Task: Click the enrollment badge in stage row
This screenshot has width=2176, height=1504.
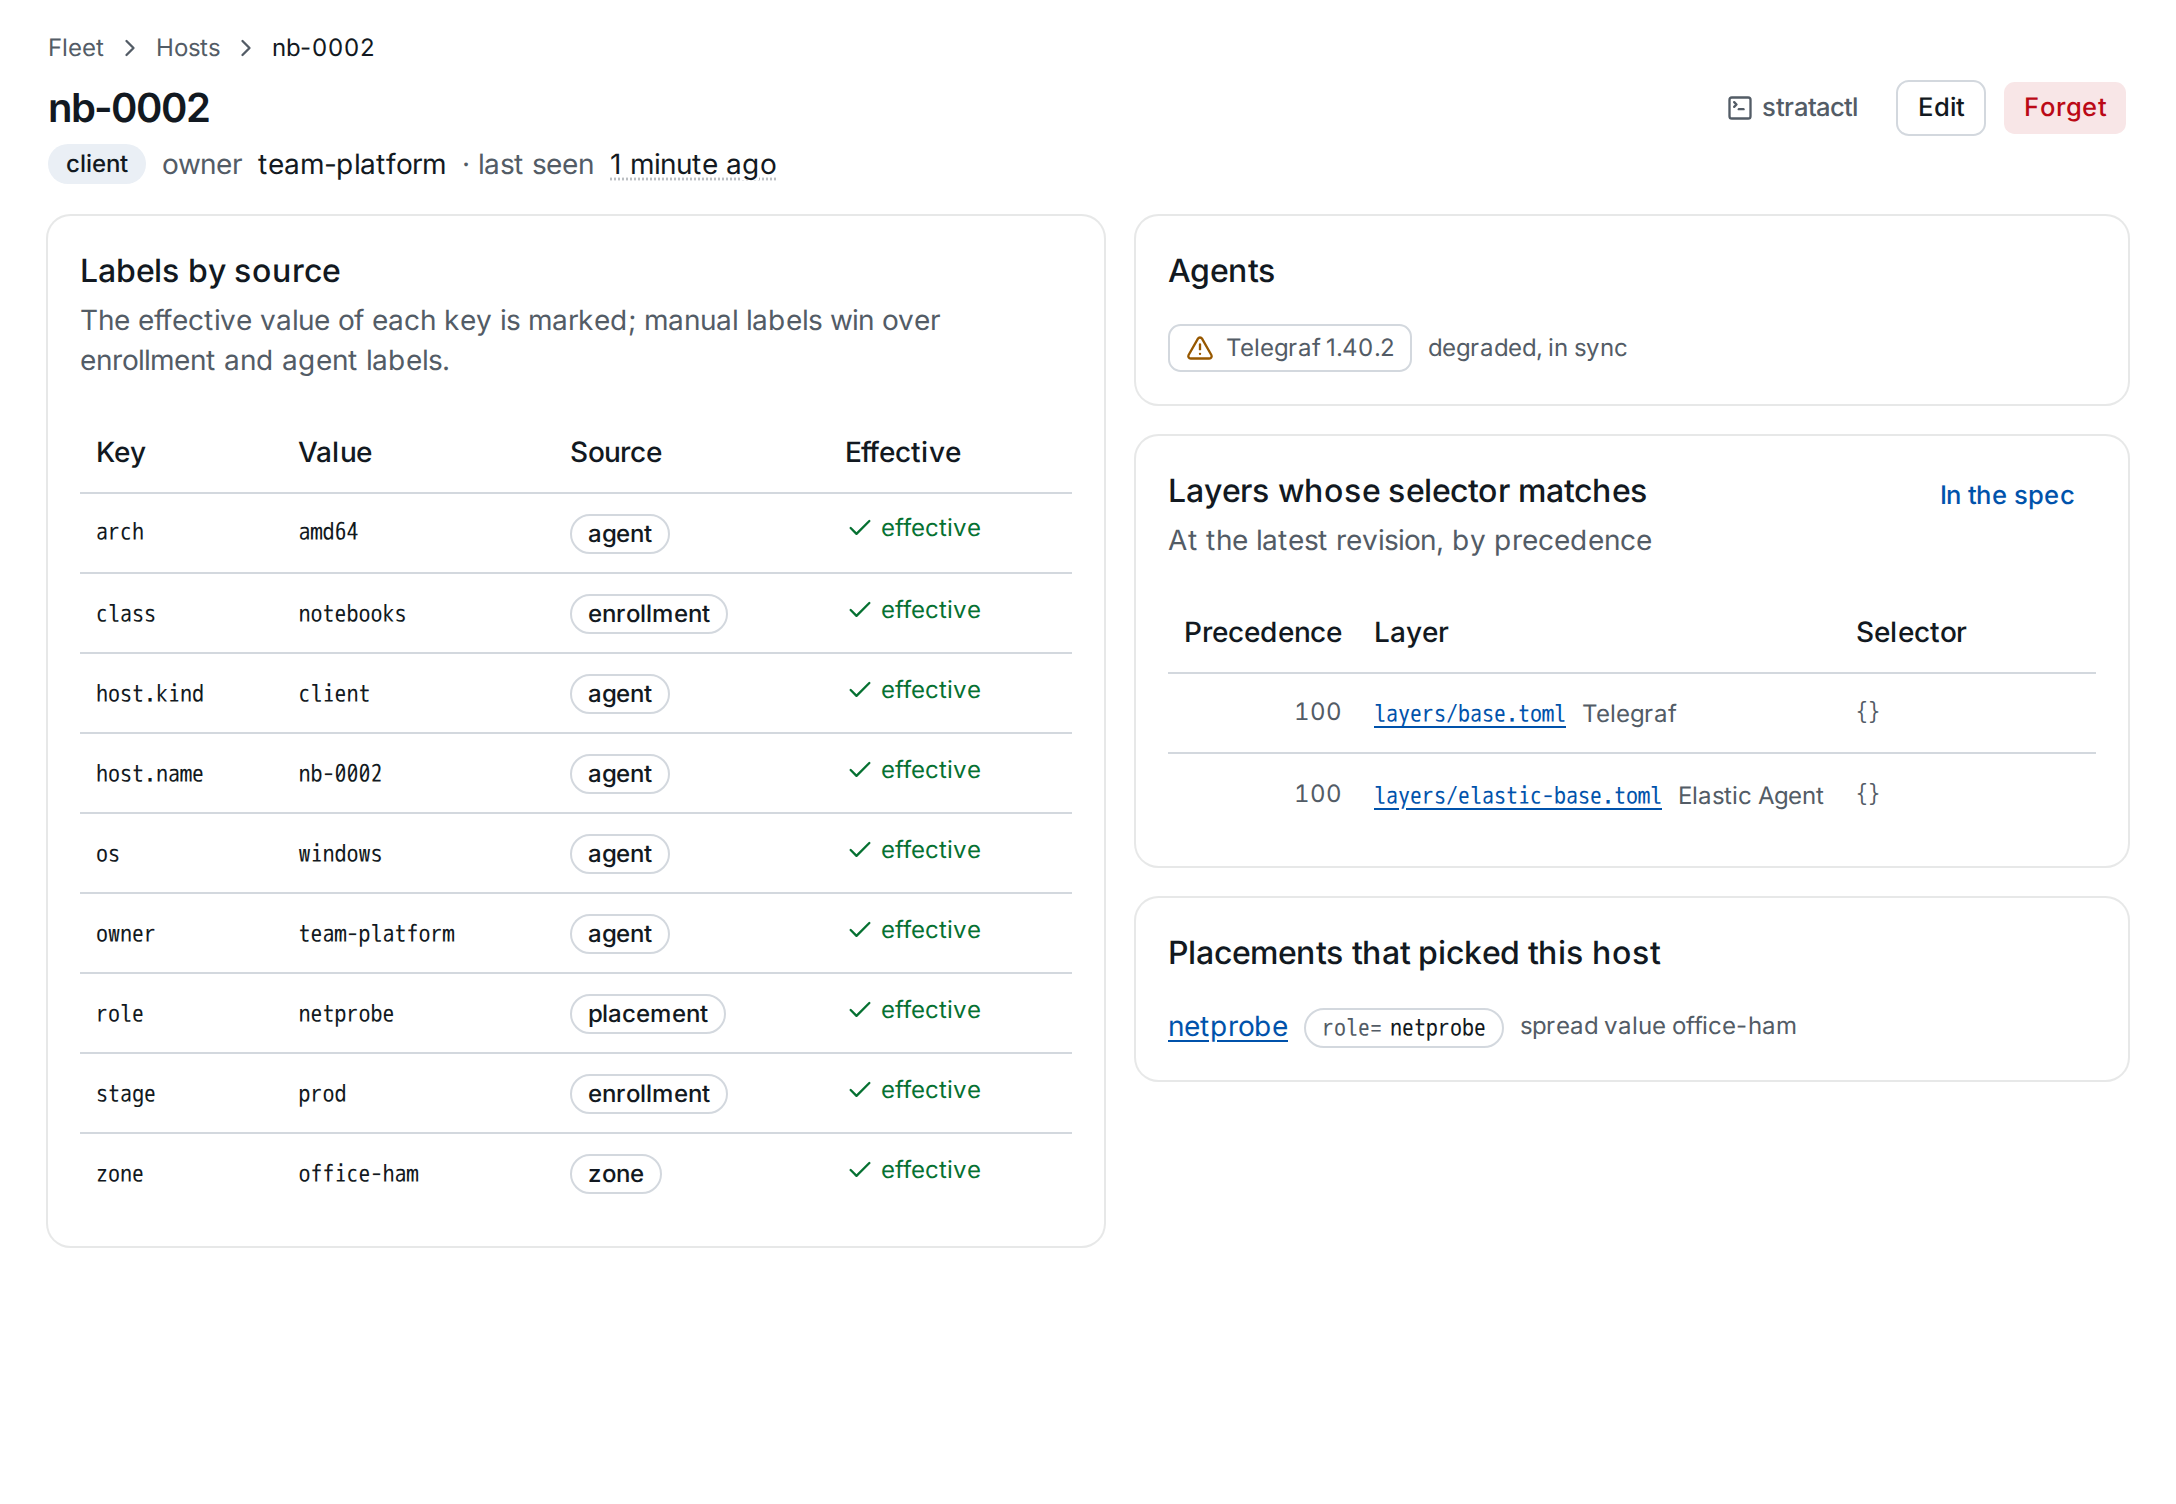Action: point(648,1094)
